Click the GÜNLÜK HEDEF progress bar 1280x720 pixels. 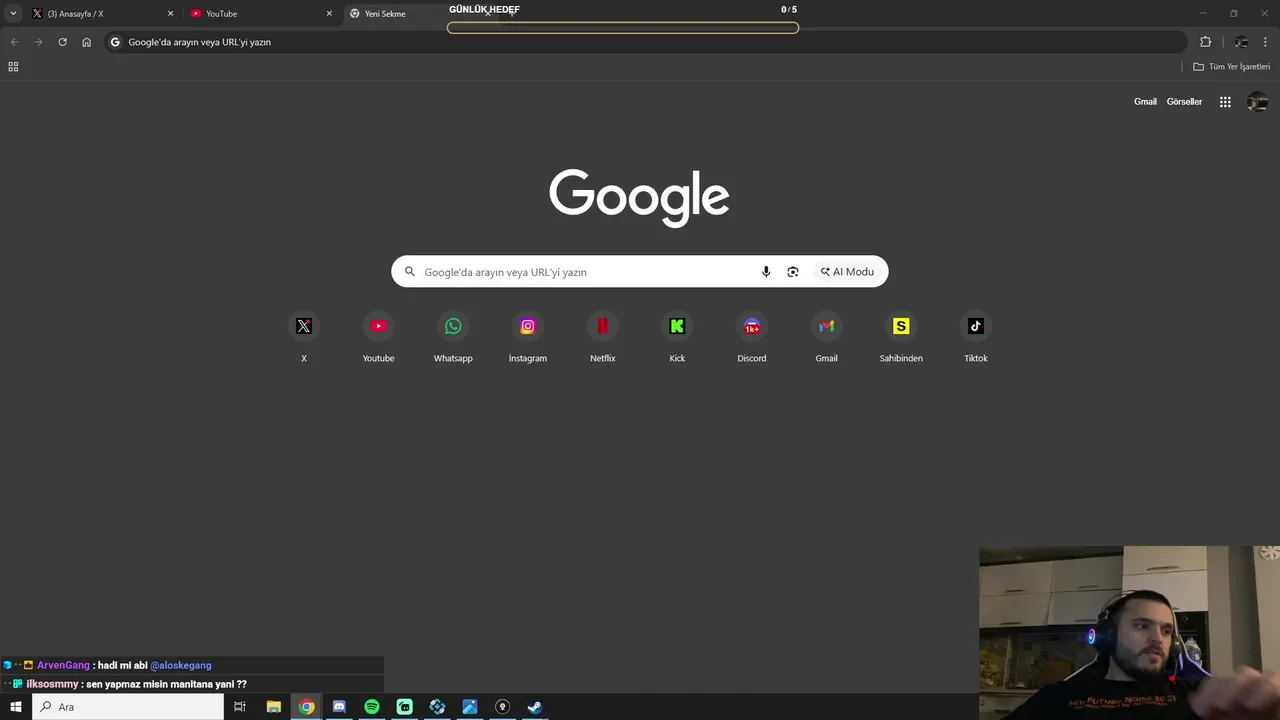tap(623, 28)
